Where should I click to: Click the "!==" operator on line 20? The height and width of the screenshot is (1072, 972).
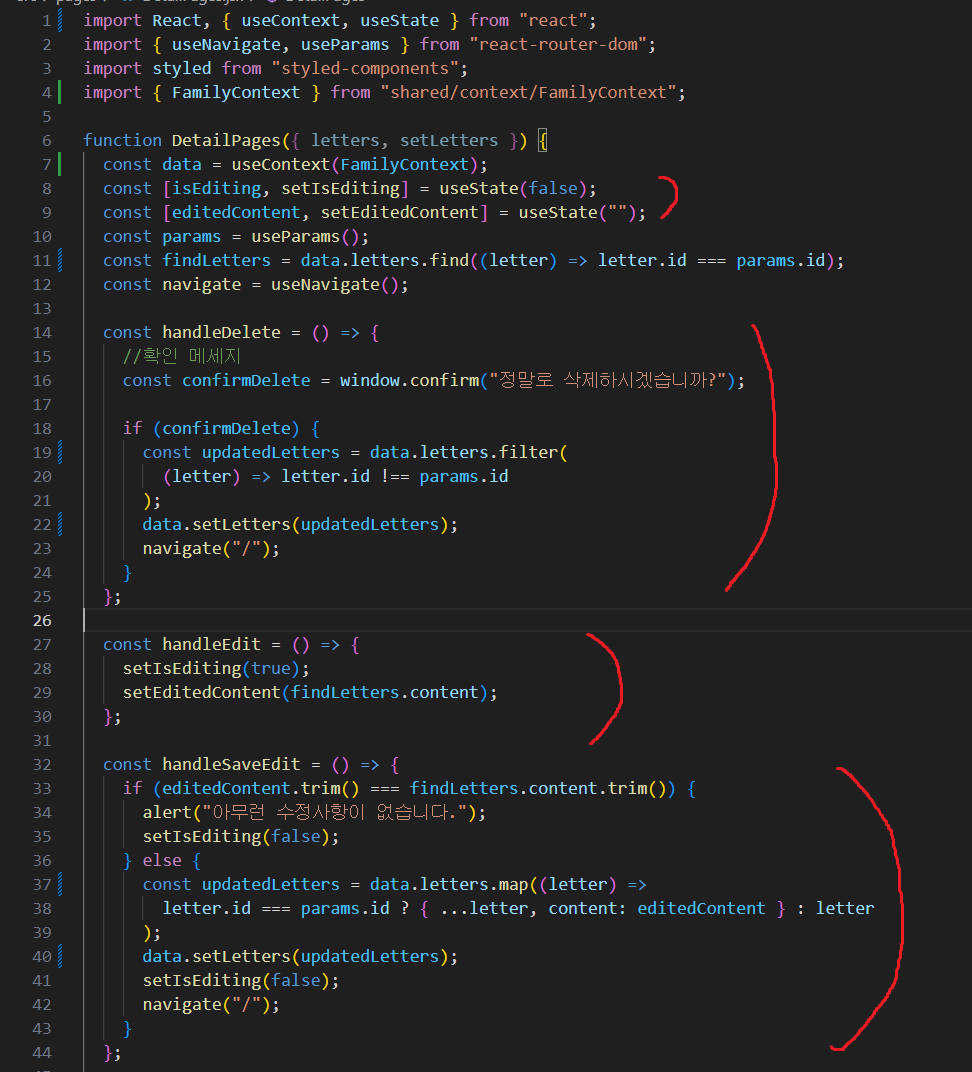pyautogui.click(x=394, y=477)
